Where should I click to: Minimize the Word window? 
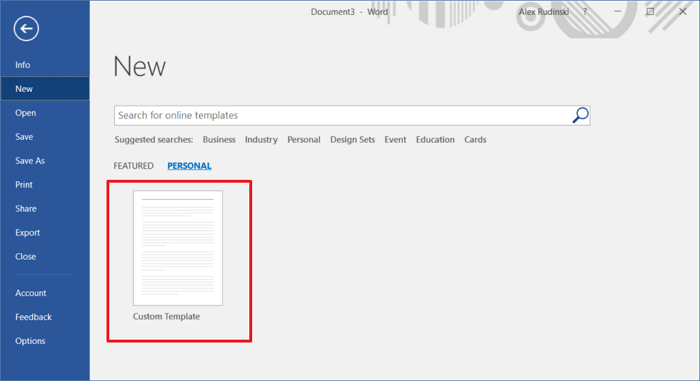[x=617, y=12]
